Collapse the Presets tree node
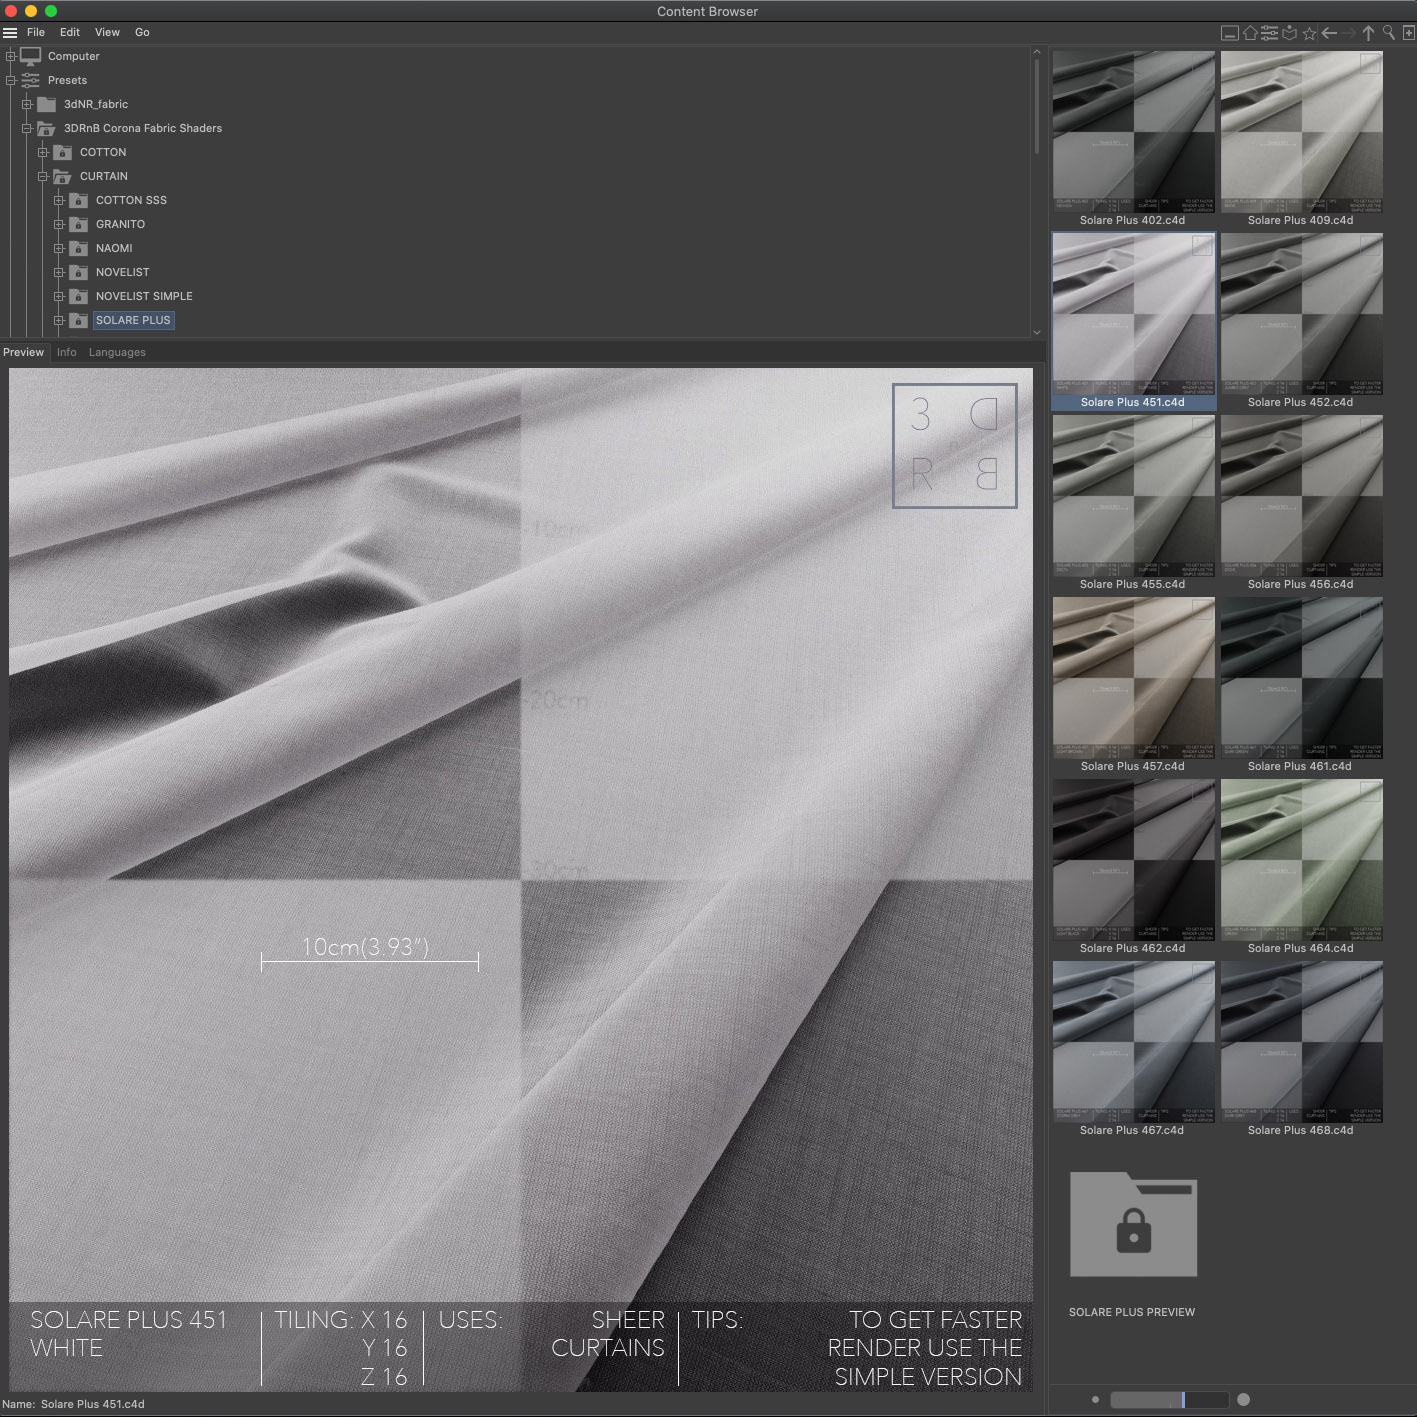The image size is (1417, 1417). (x=11, y=80)
